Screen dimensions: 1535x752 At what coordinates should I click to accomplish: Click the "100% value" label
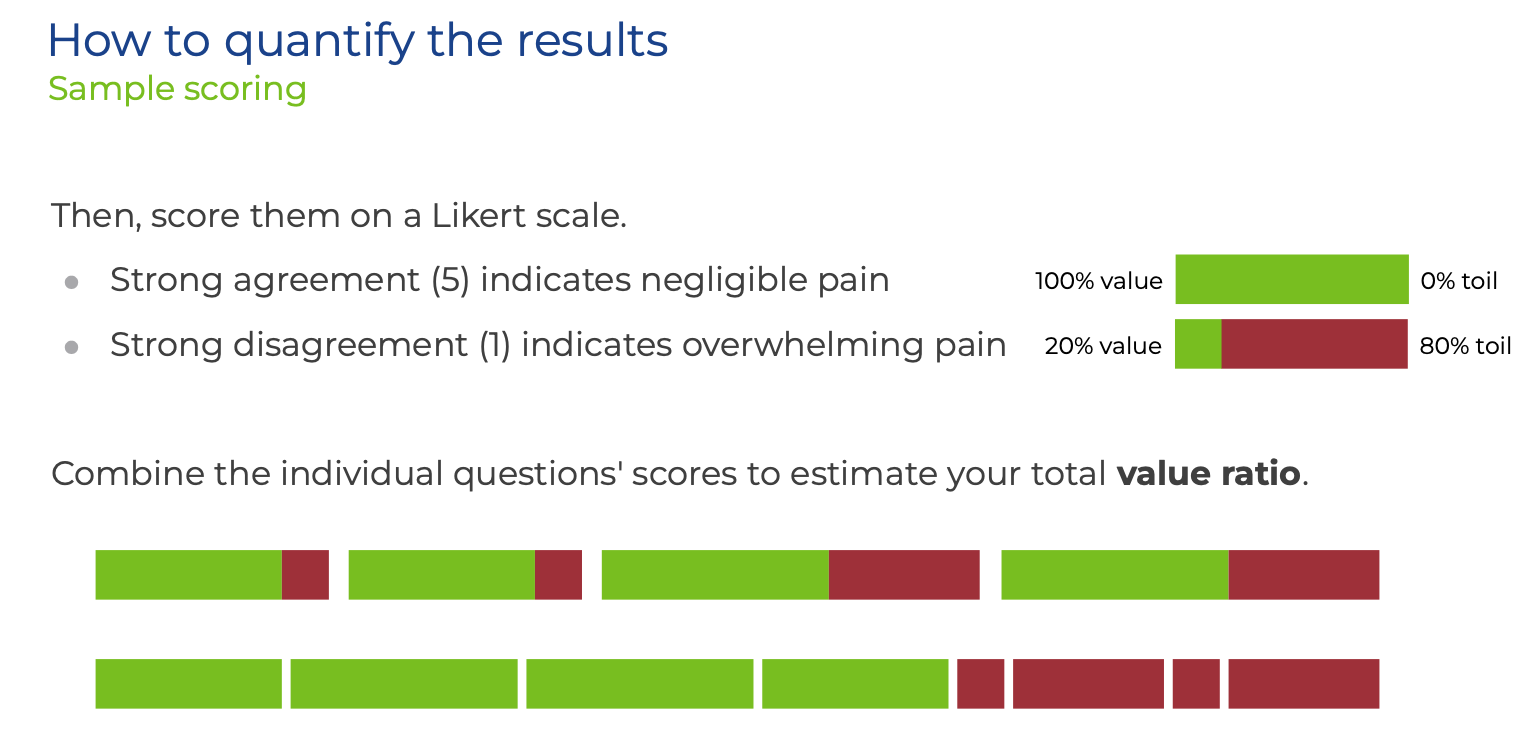click(x=1098, y=282)
